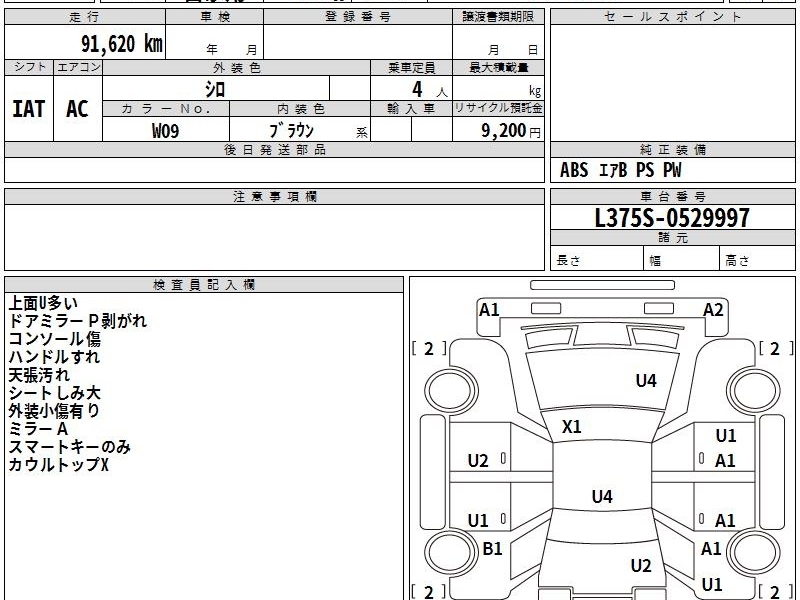Select the カウルトップX note line
800x600 pixels.
(x=59, y=465)
